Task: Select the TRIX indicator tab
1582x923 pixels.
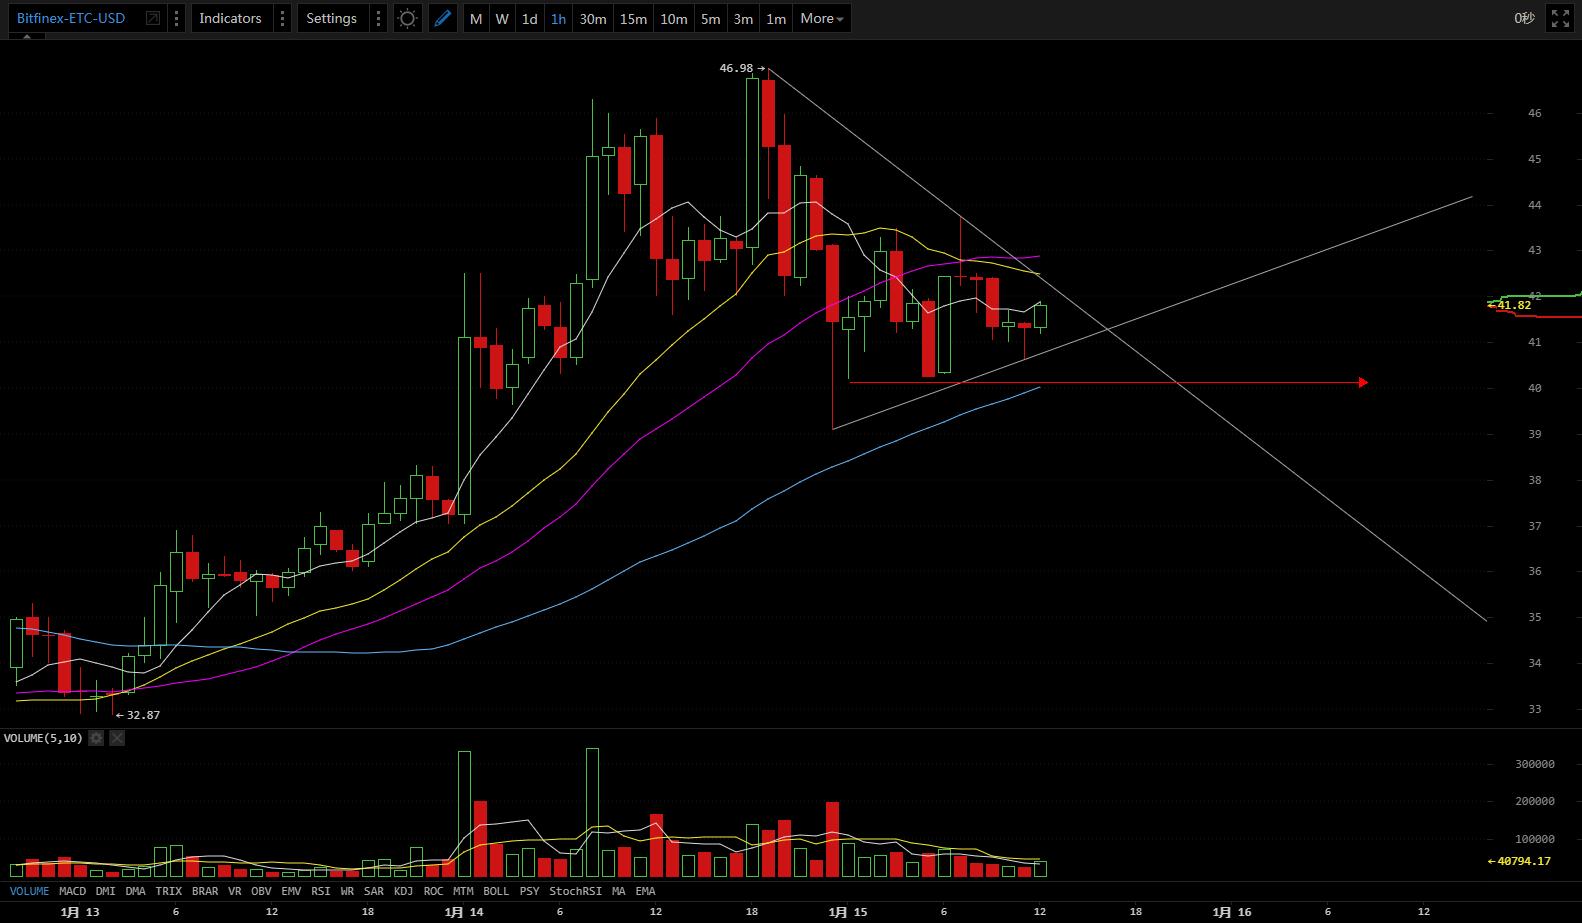Action: click(169, 891)
